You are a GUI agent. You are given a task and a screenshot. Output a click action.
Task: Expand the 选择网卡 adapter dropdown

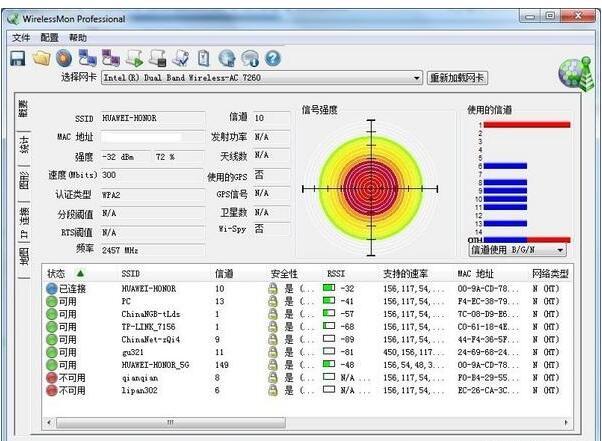pyautogui.click(x=417, y=78)
